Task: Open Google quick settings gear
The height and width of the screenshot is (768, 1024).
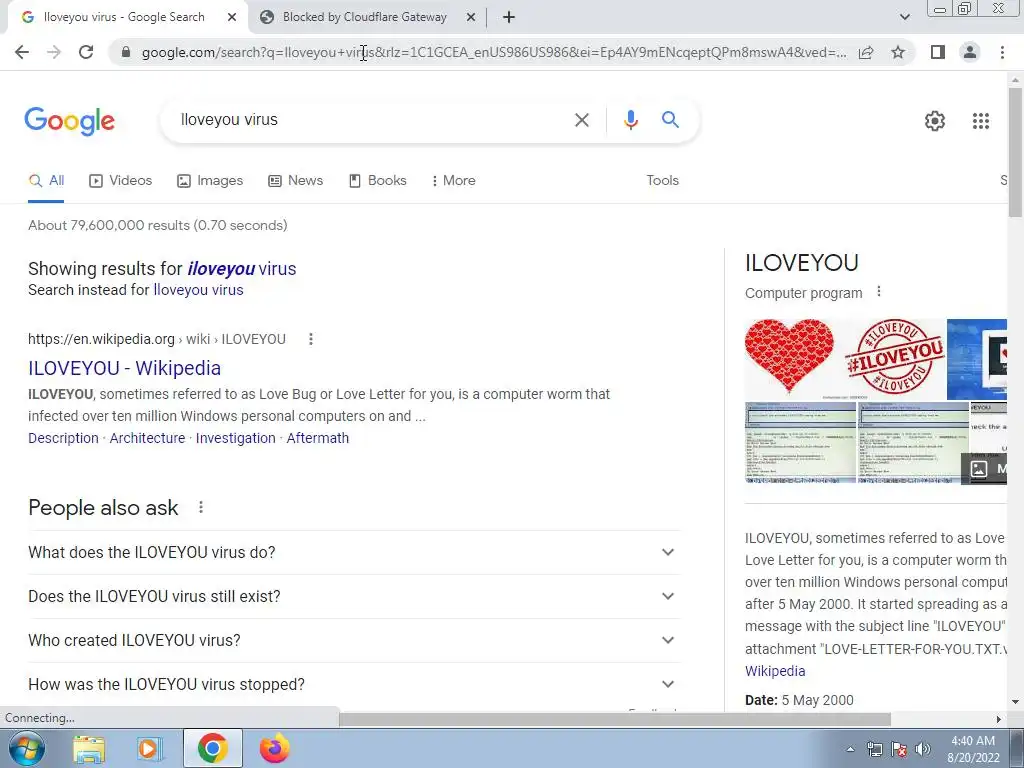Action: (935, 121)
